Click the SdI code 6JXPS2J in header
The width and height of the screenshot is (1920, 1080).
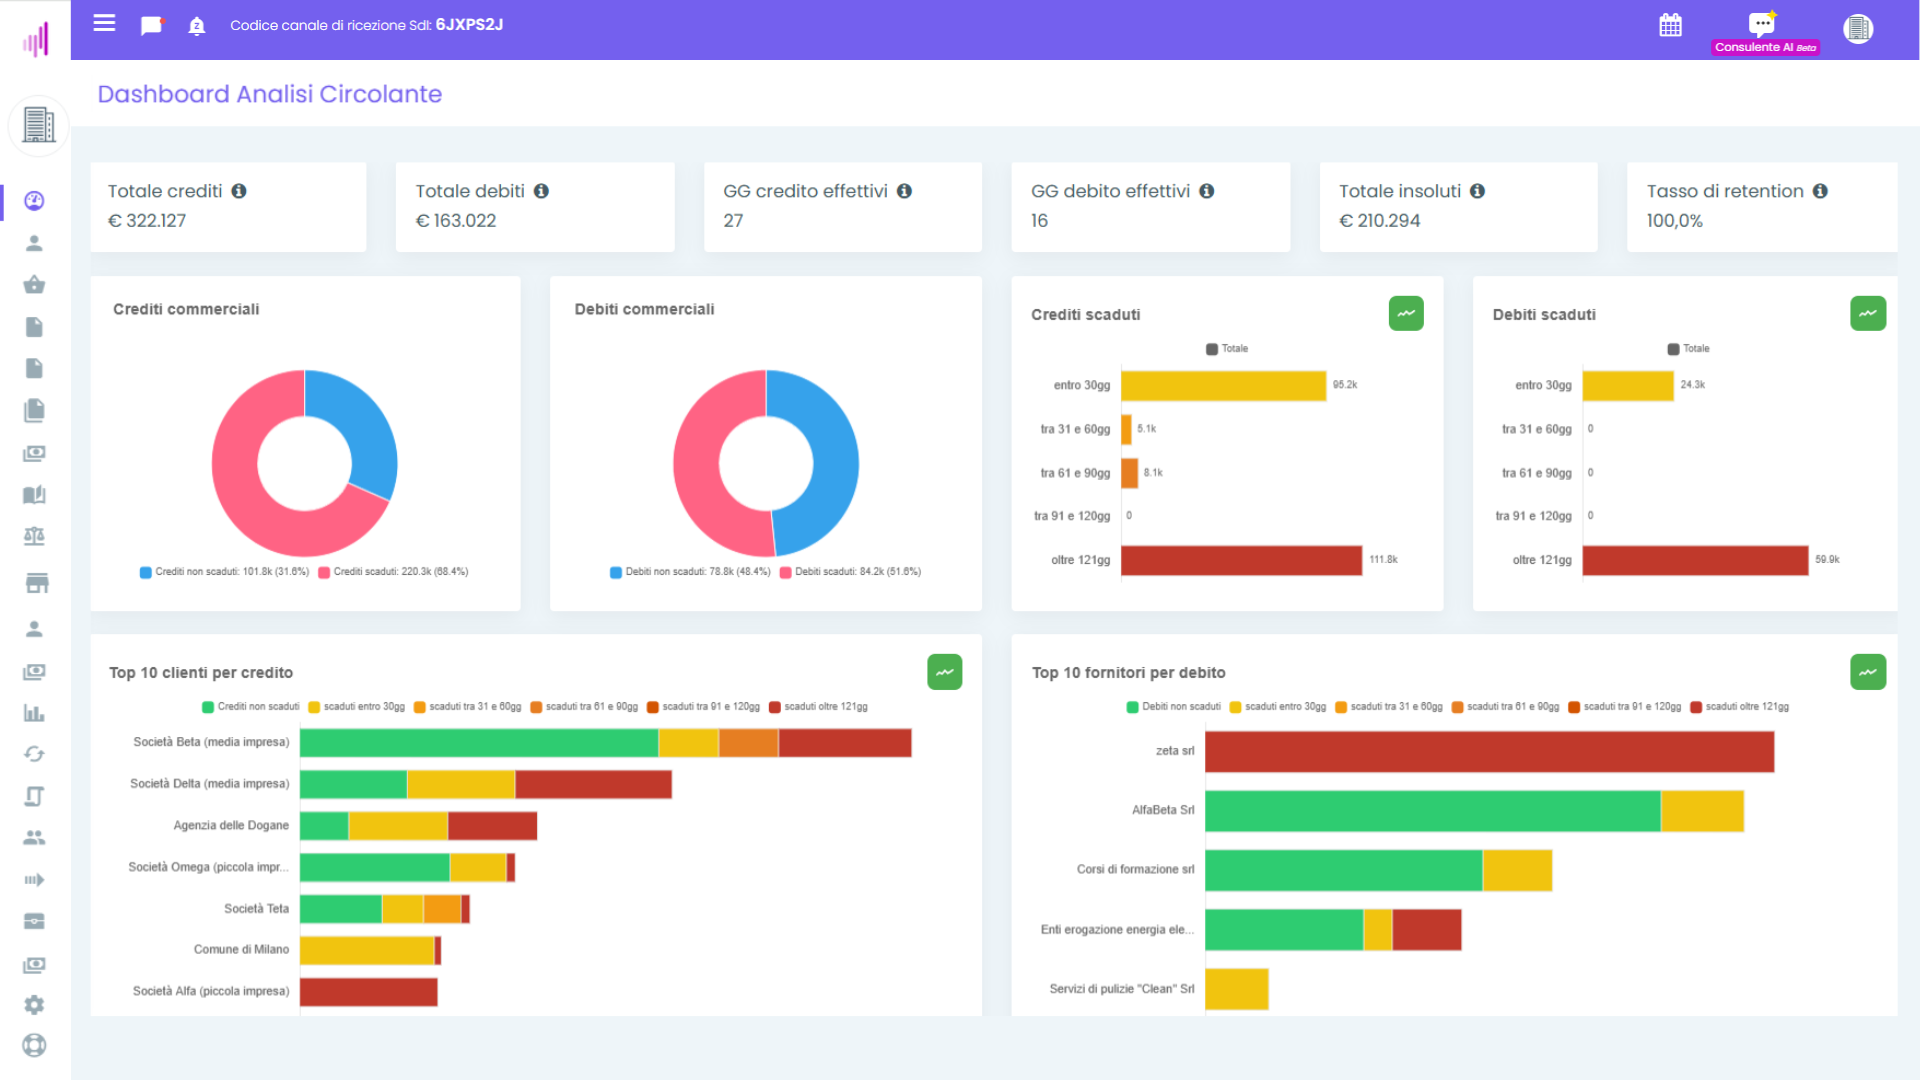tap(468, 25)
